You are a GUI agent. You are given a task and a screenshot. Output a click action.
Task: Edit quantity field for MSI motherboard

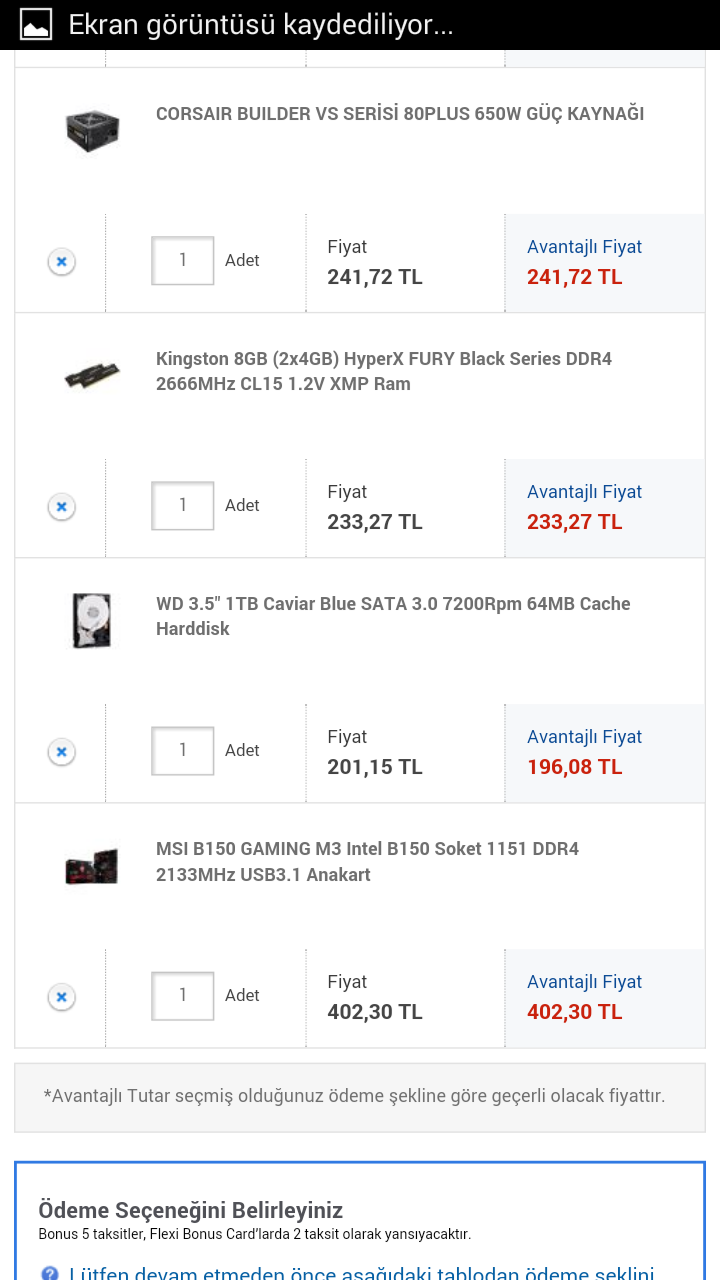point(182,995)
